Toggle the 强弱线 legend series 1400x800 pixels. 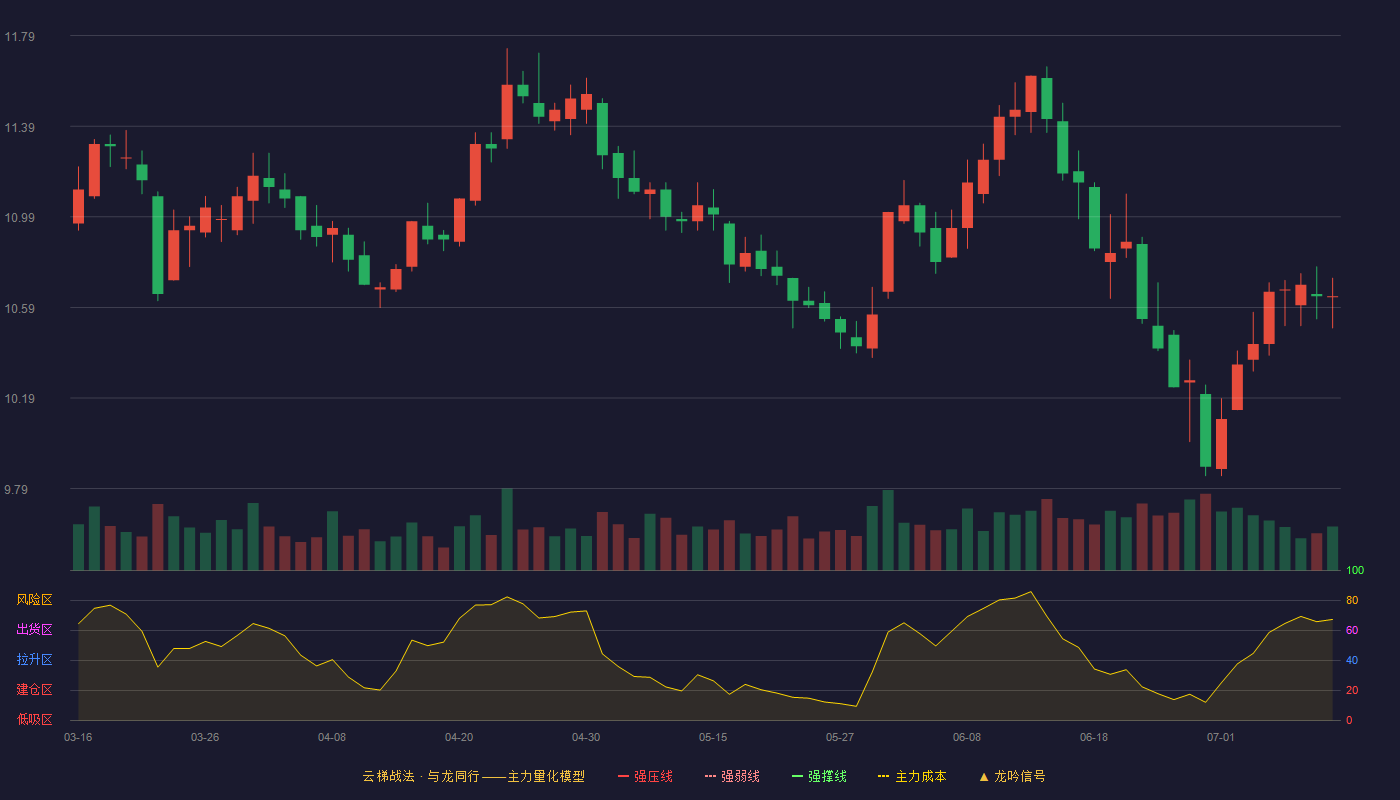(732, 776)
